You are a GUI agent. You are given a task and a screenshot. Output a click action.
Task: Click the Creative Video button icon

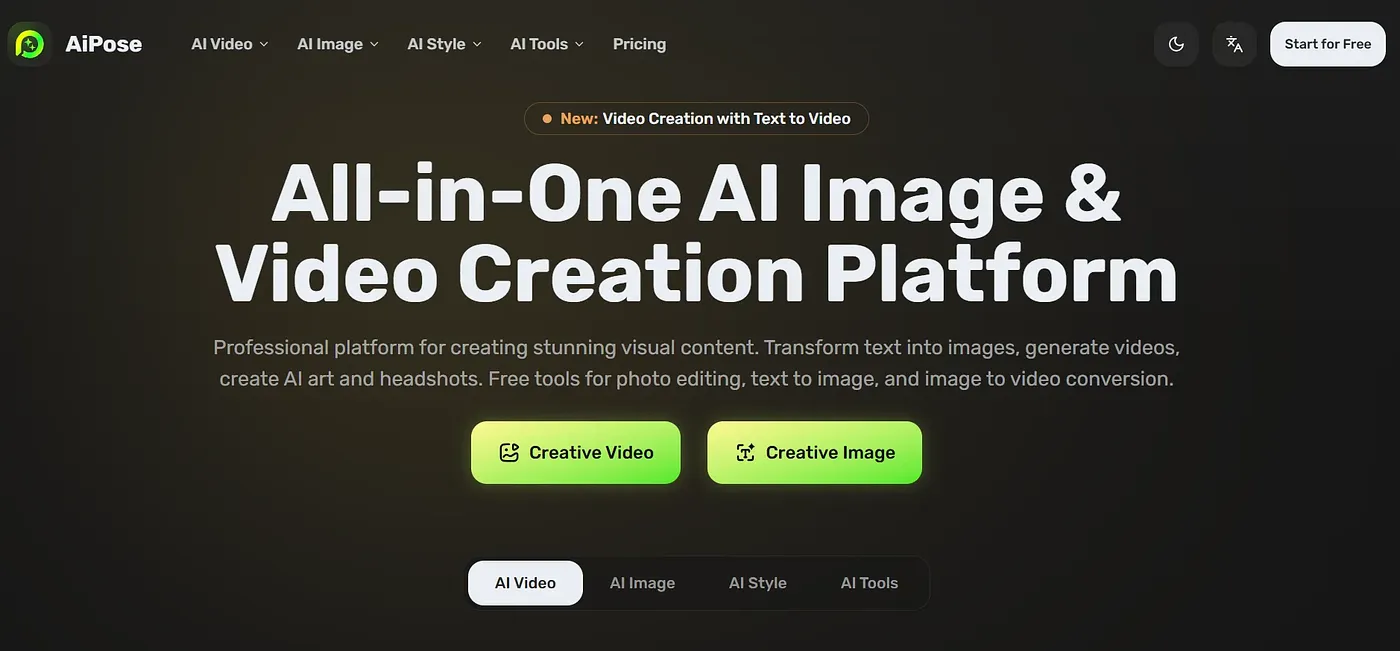coord(510,453)
